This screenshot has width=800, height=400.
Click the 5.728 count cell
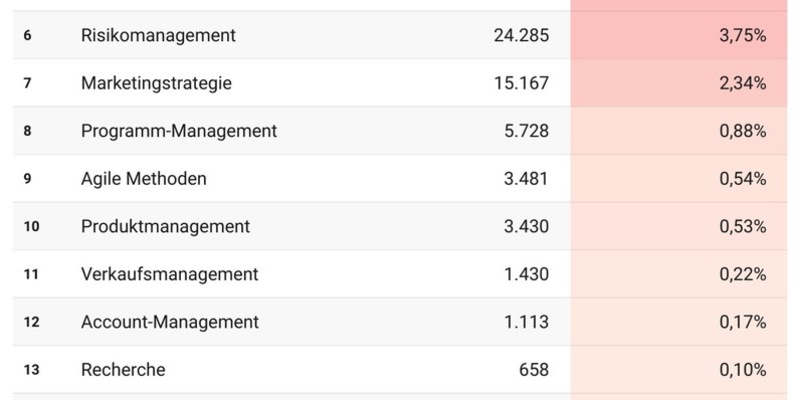click(x=527, y=131)
